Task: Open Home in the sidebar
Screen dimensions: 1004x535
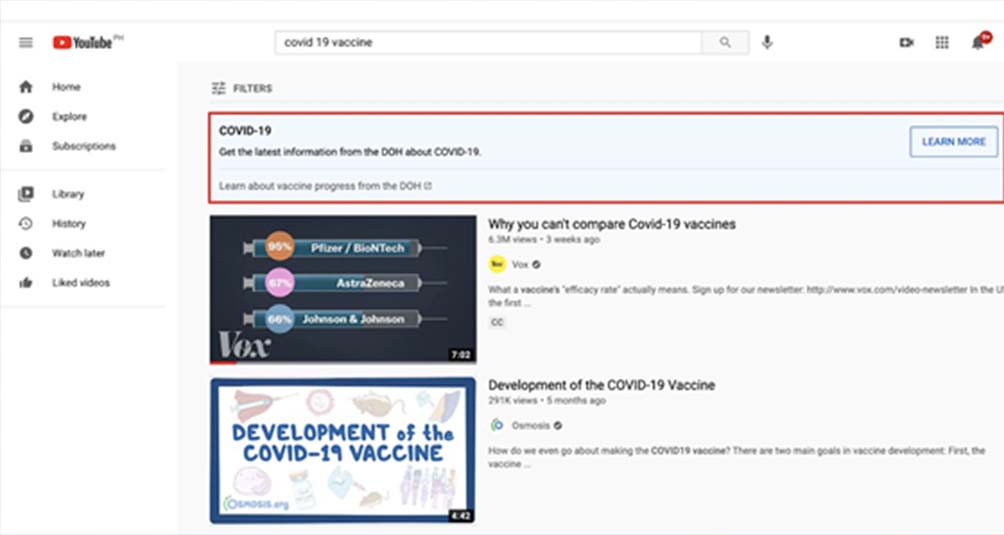Action: click(x=67, y=87)
